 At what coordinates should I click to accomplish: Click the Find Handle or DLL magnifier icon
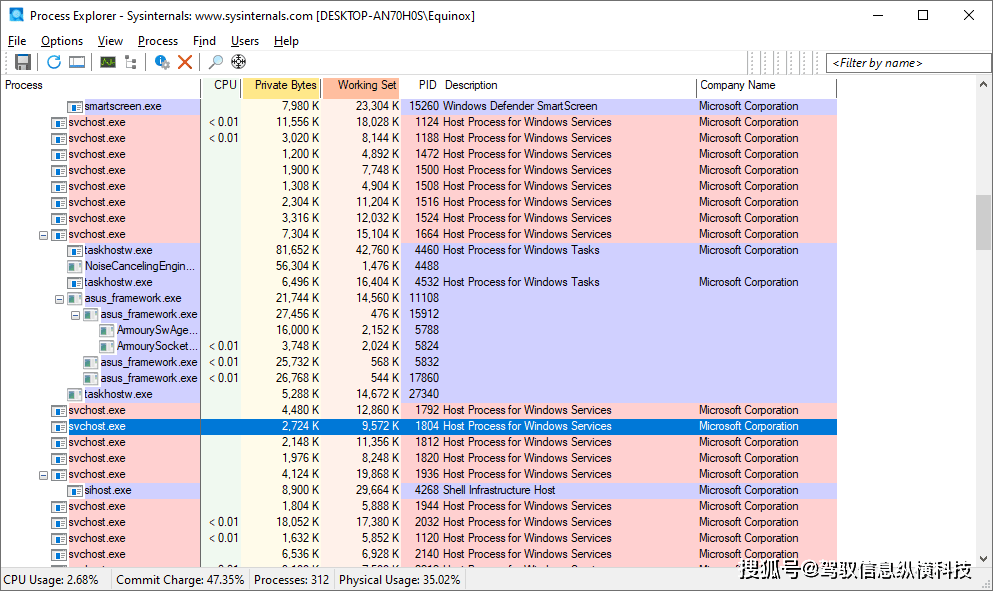[216, 62]
